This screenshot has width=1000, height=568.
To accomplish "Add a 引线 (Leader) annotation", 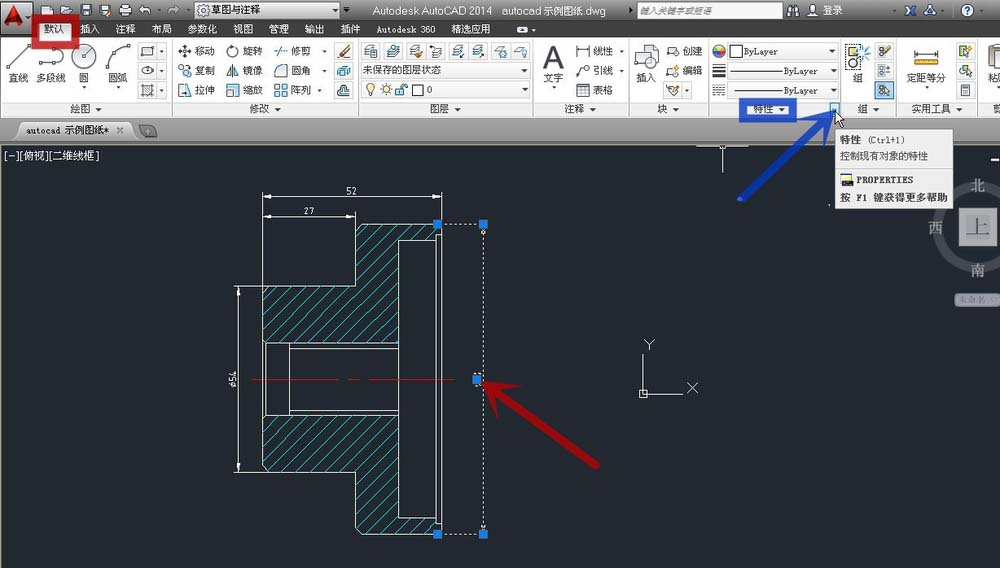I will [x=594, y=70].
